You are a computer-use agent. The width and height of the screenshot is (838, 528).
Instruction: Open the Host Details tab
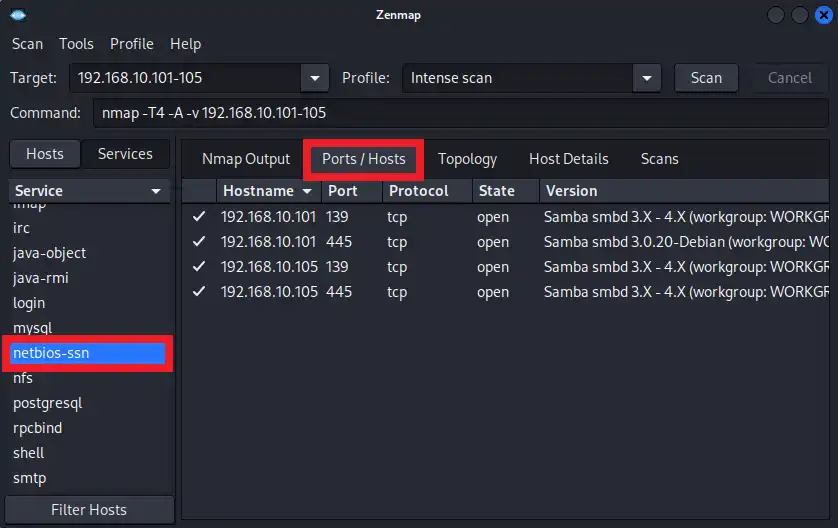tap(569, 159)
